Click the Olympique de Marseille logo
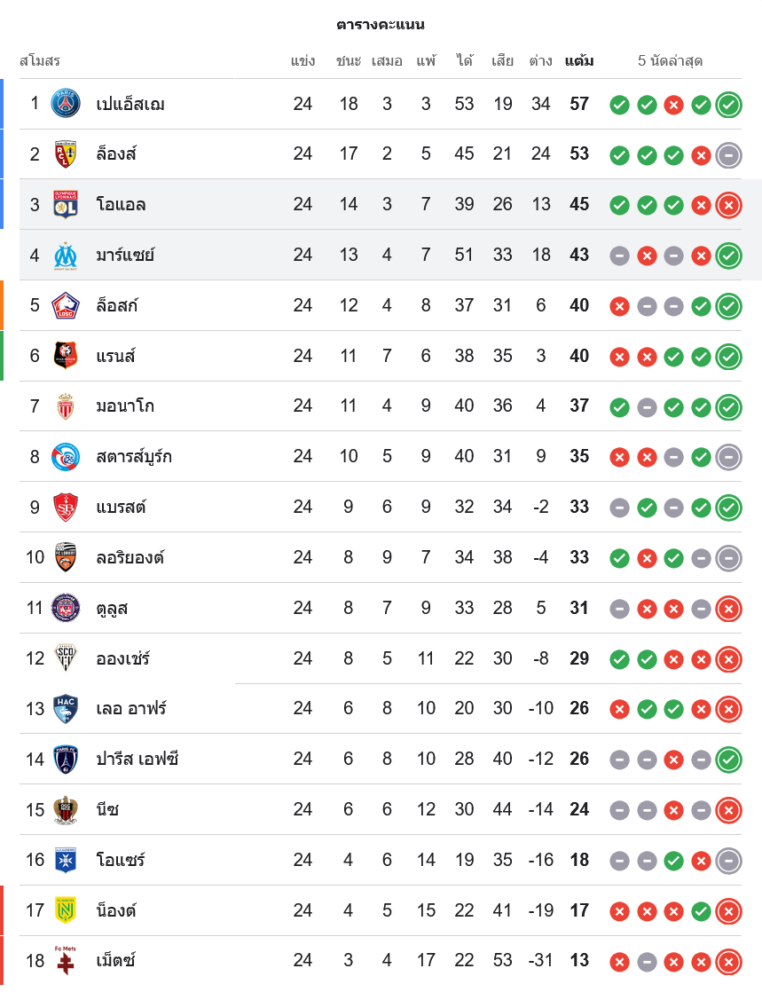762x1000 pixels. tap(66, 255)
